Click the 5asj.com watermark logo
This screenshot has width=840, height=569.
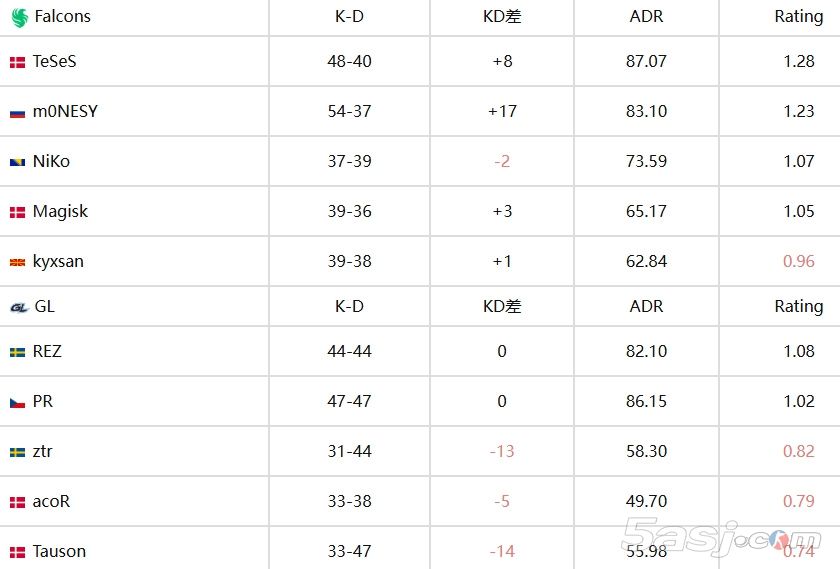718,535
